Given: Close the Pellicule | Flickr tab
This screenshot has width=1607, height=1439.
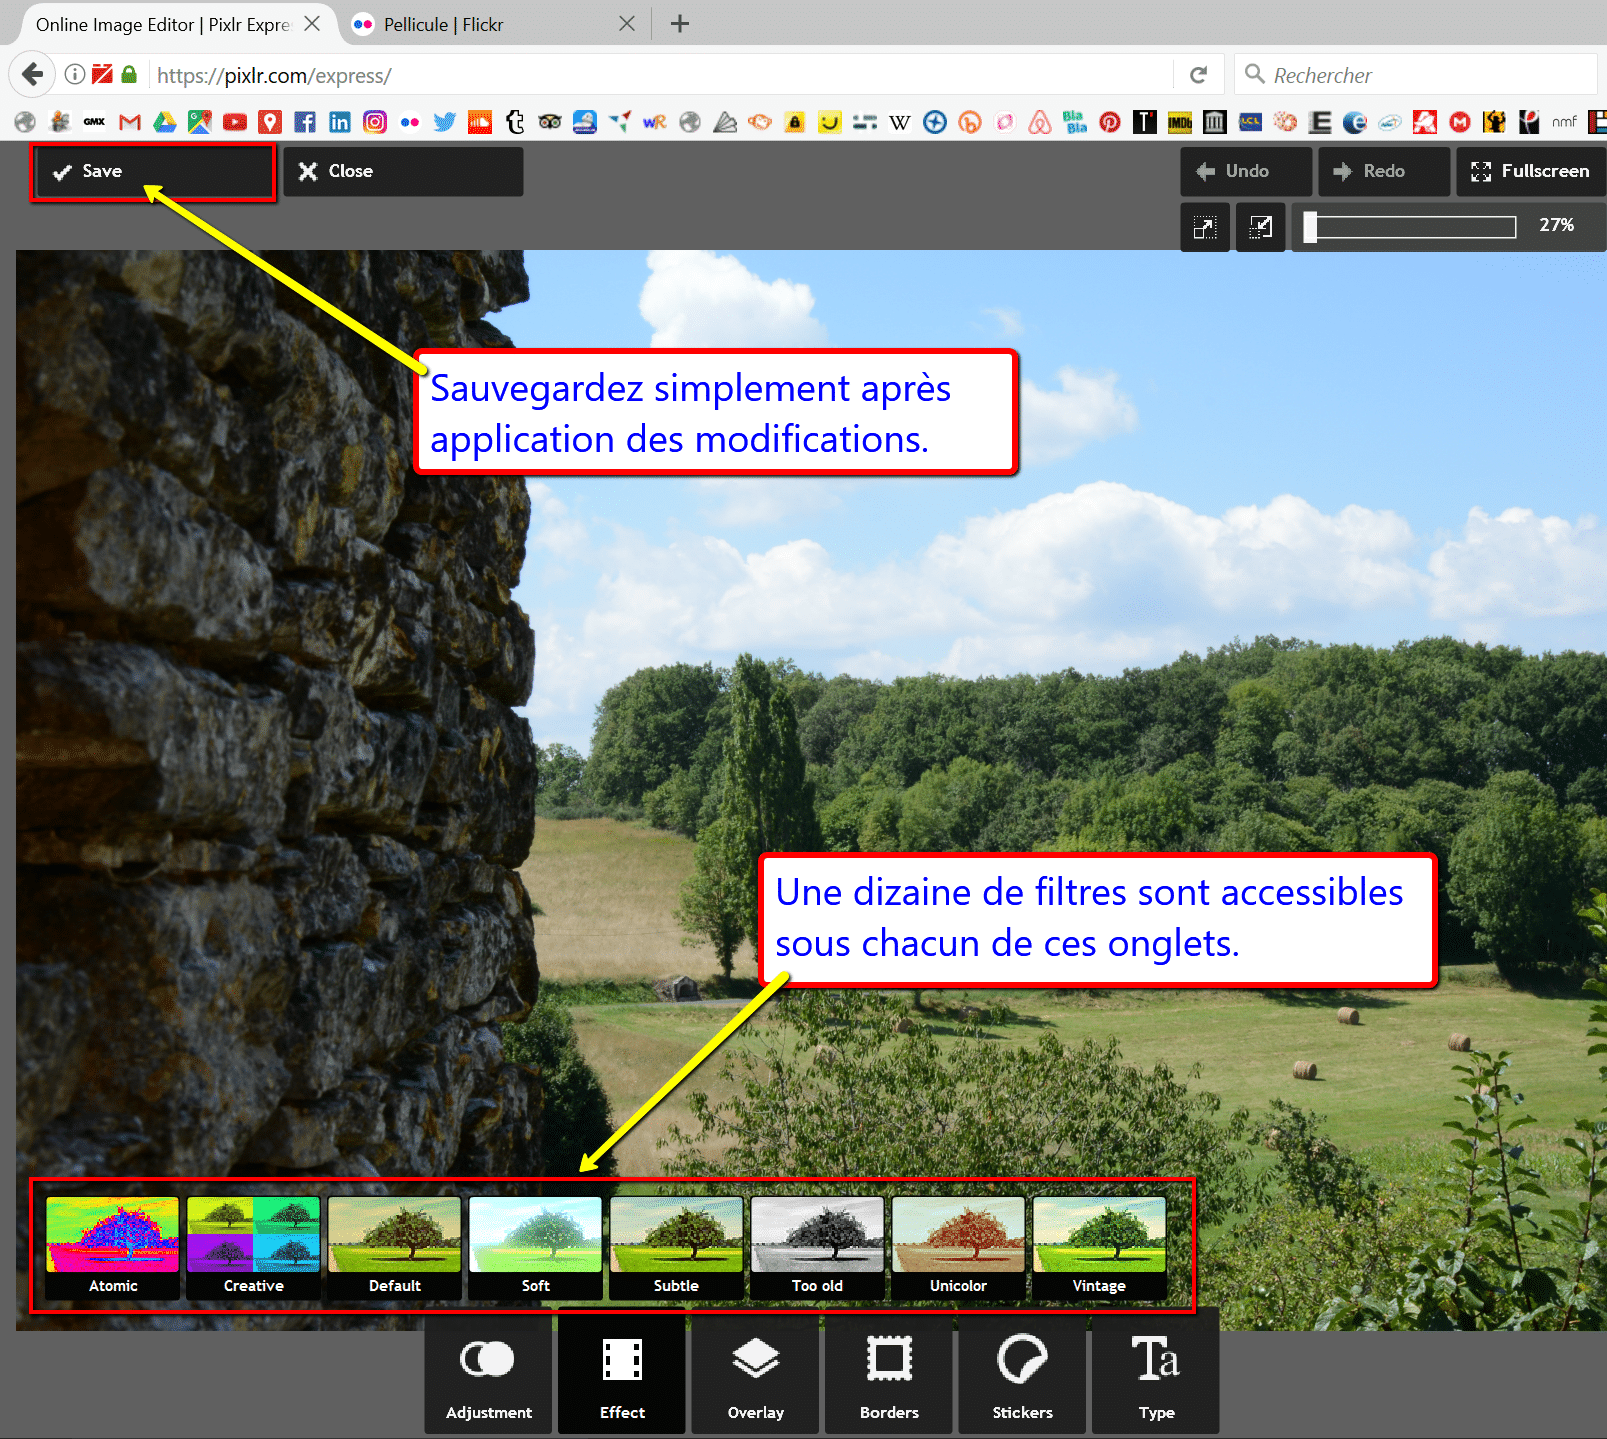Looking at the screenshot, I should [627, 24].
